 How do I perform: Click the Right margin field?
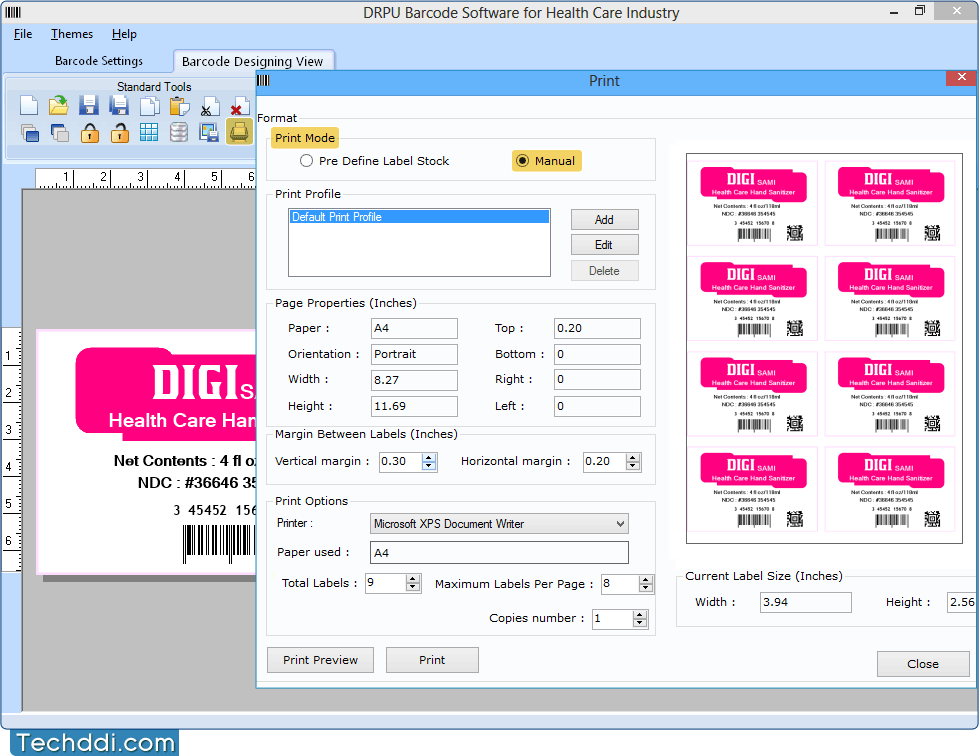click(597, 380)
